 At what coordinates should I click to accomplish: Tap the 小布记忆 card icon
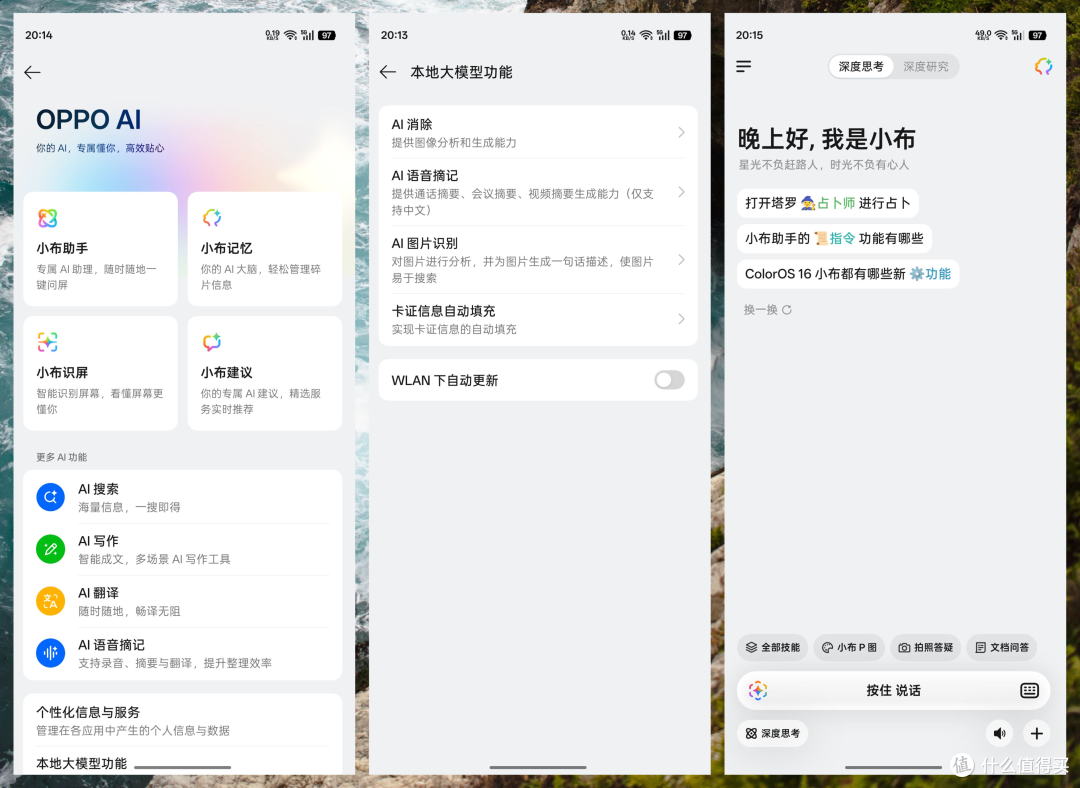[x=212, y=218]
